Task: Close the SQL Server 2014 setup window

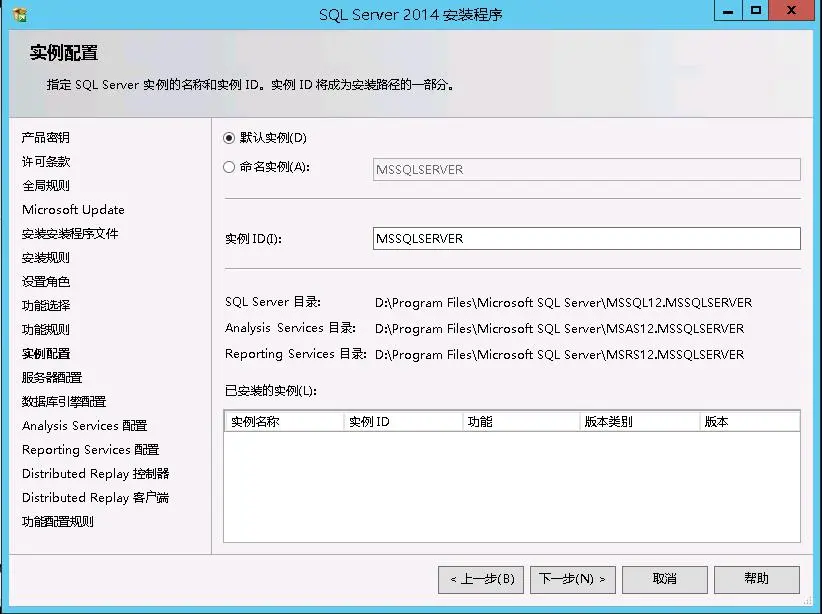Action: 792,10
